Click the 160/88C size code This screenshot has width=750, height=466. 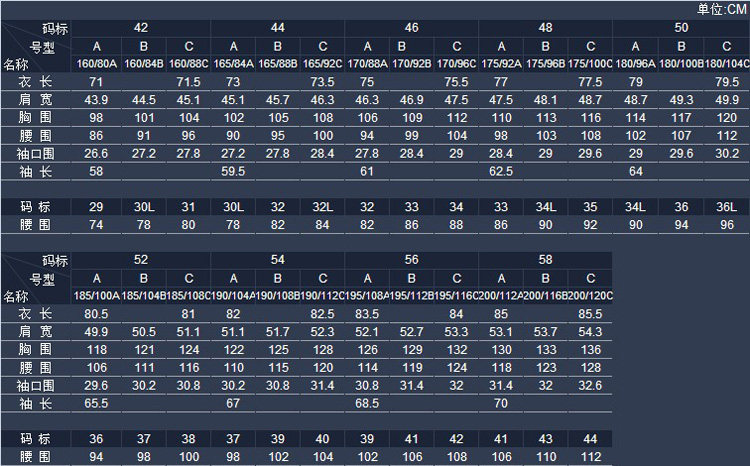point(188,64)
